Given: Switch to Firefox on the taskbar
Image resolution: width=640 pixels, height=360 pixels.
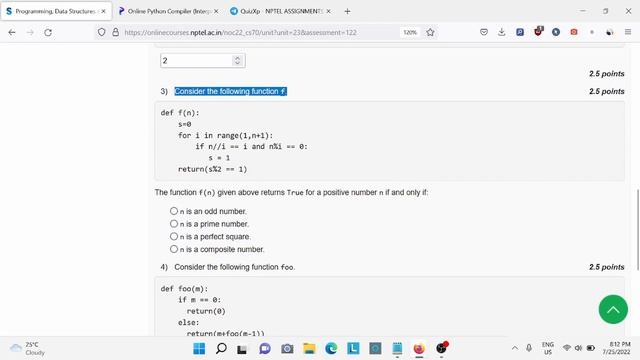Looking at the screenshot, I should coord(419,348).
